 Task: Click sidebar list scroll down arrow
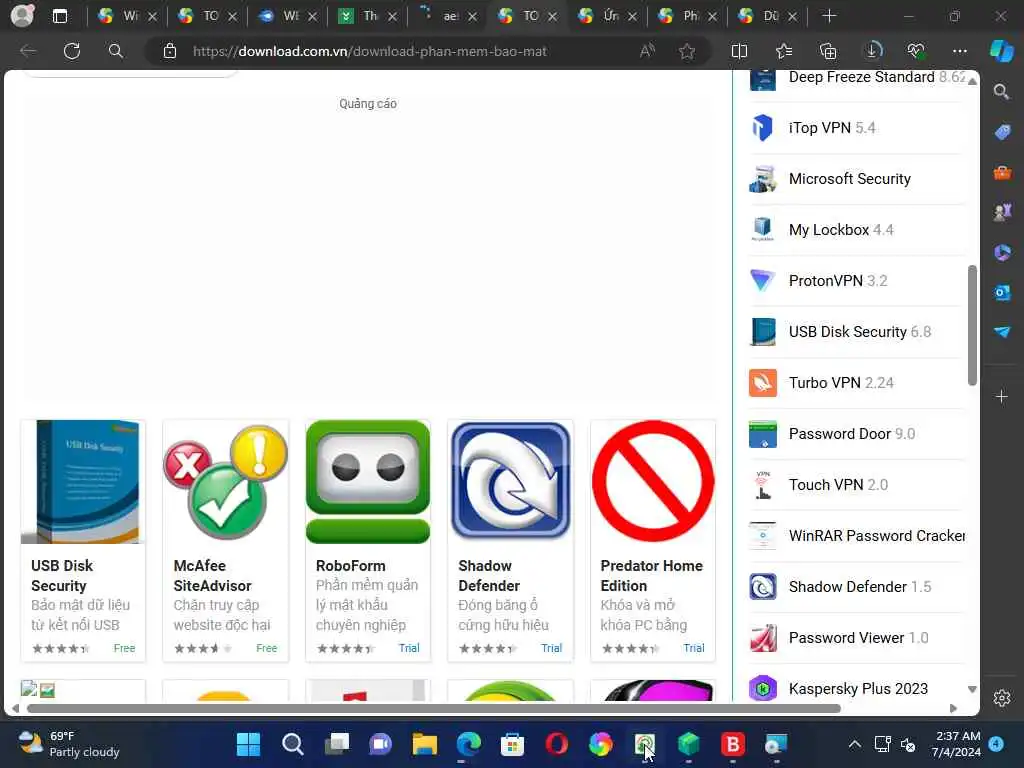coord(972,690)
